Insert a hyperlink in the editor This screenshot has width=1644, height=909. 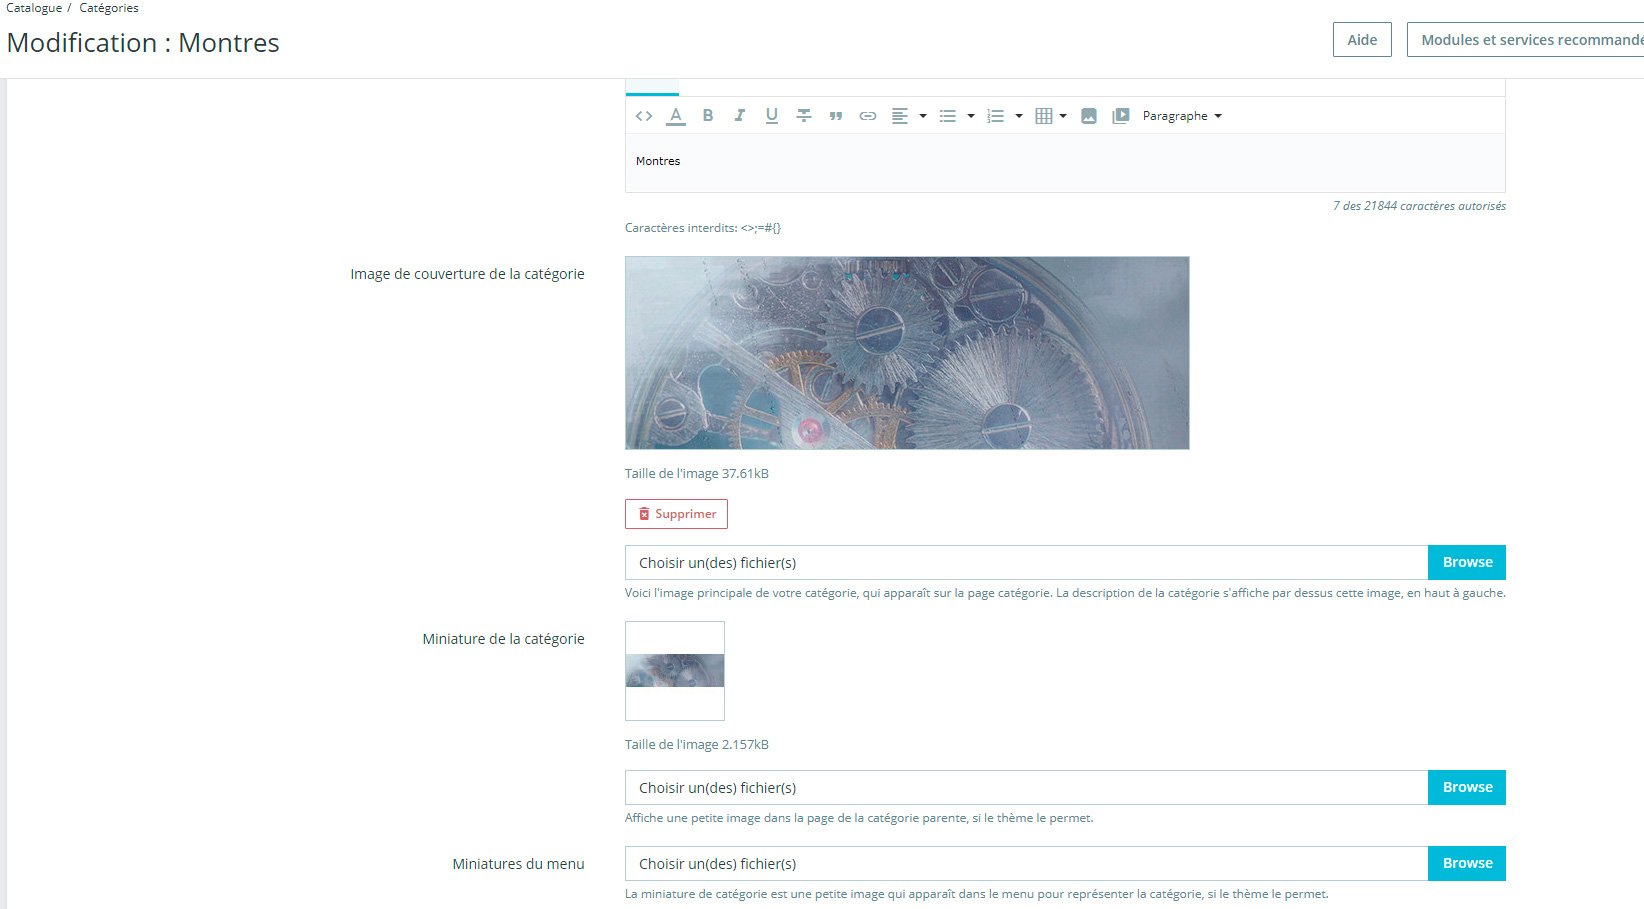pos(868,116)
